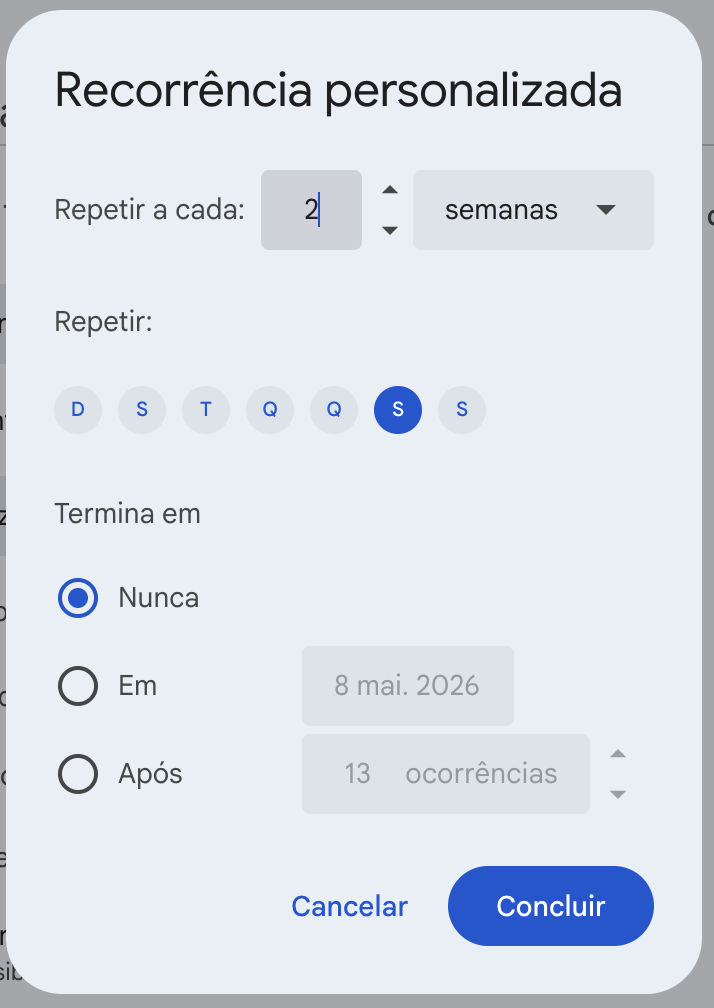Click Cancelar to dismiss the dialog
Viewport: 714px width, 1008px height.
[x=349, y=906]
